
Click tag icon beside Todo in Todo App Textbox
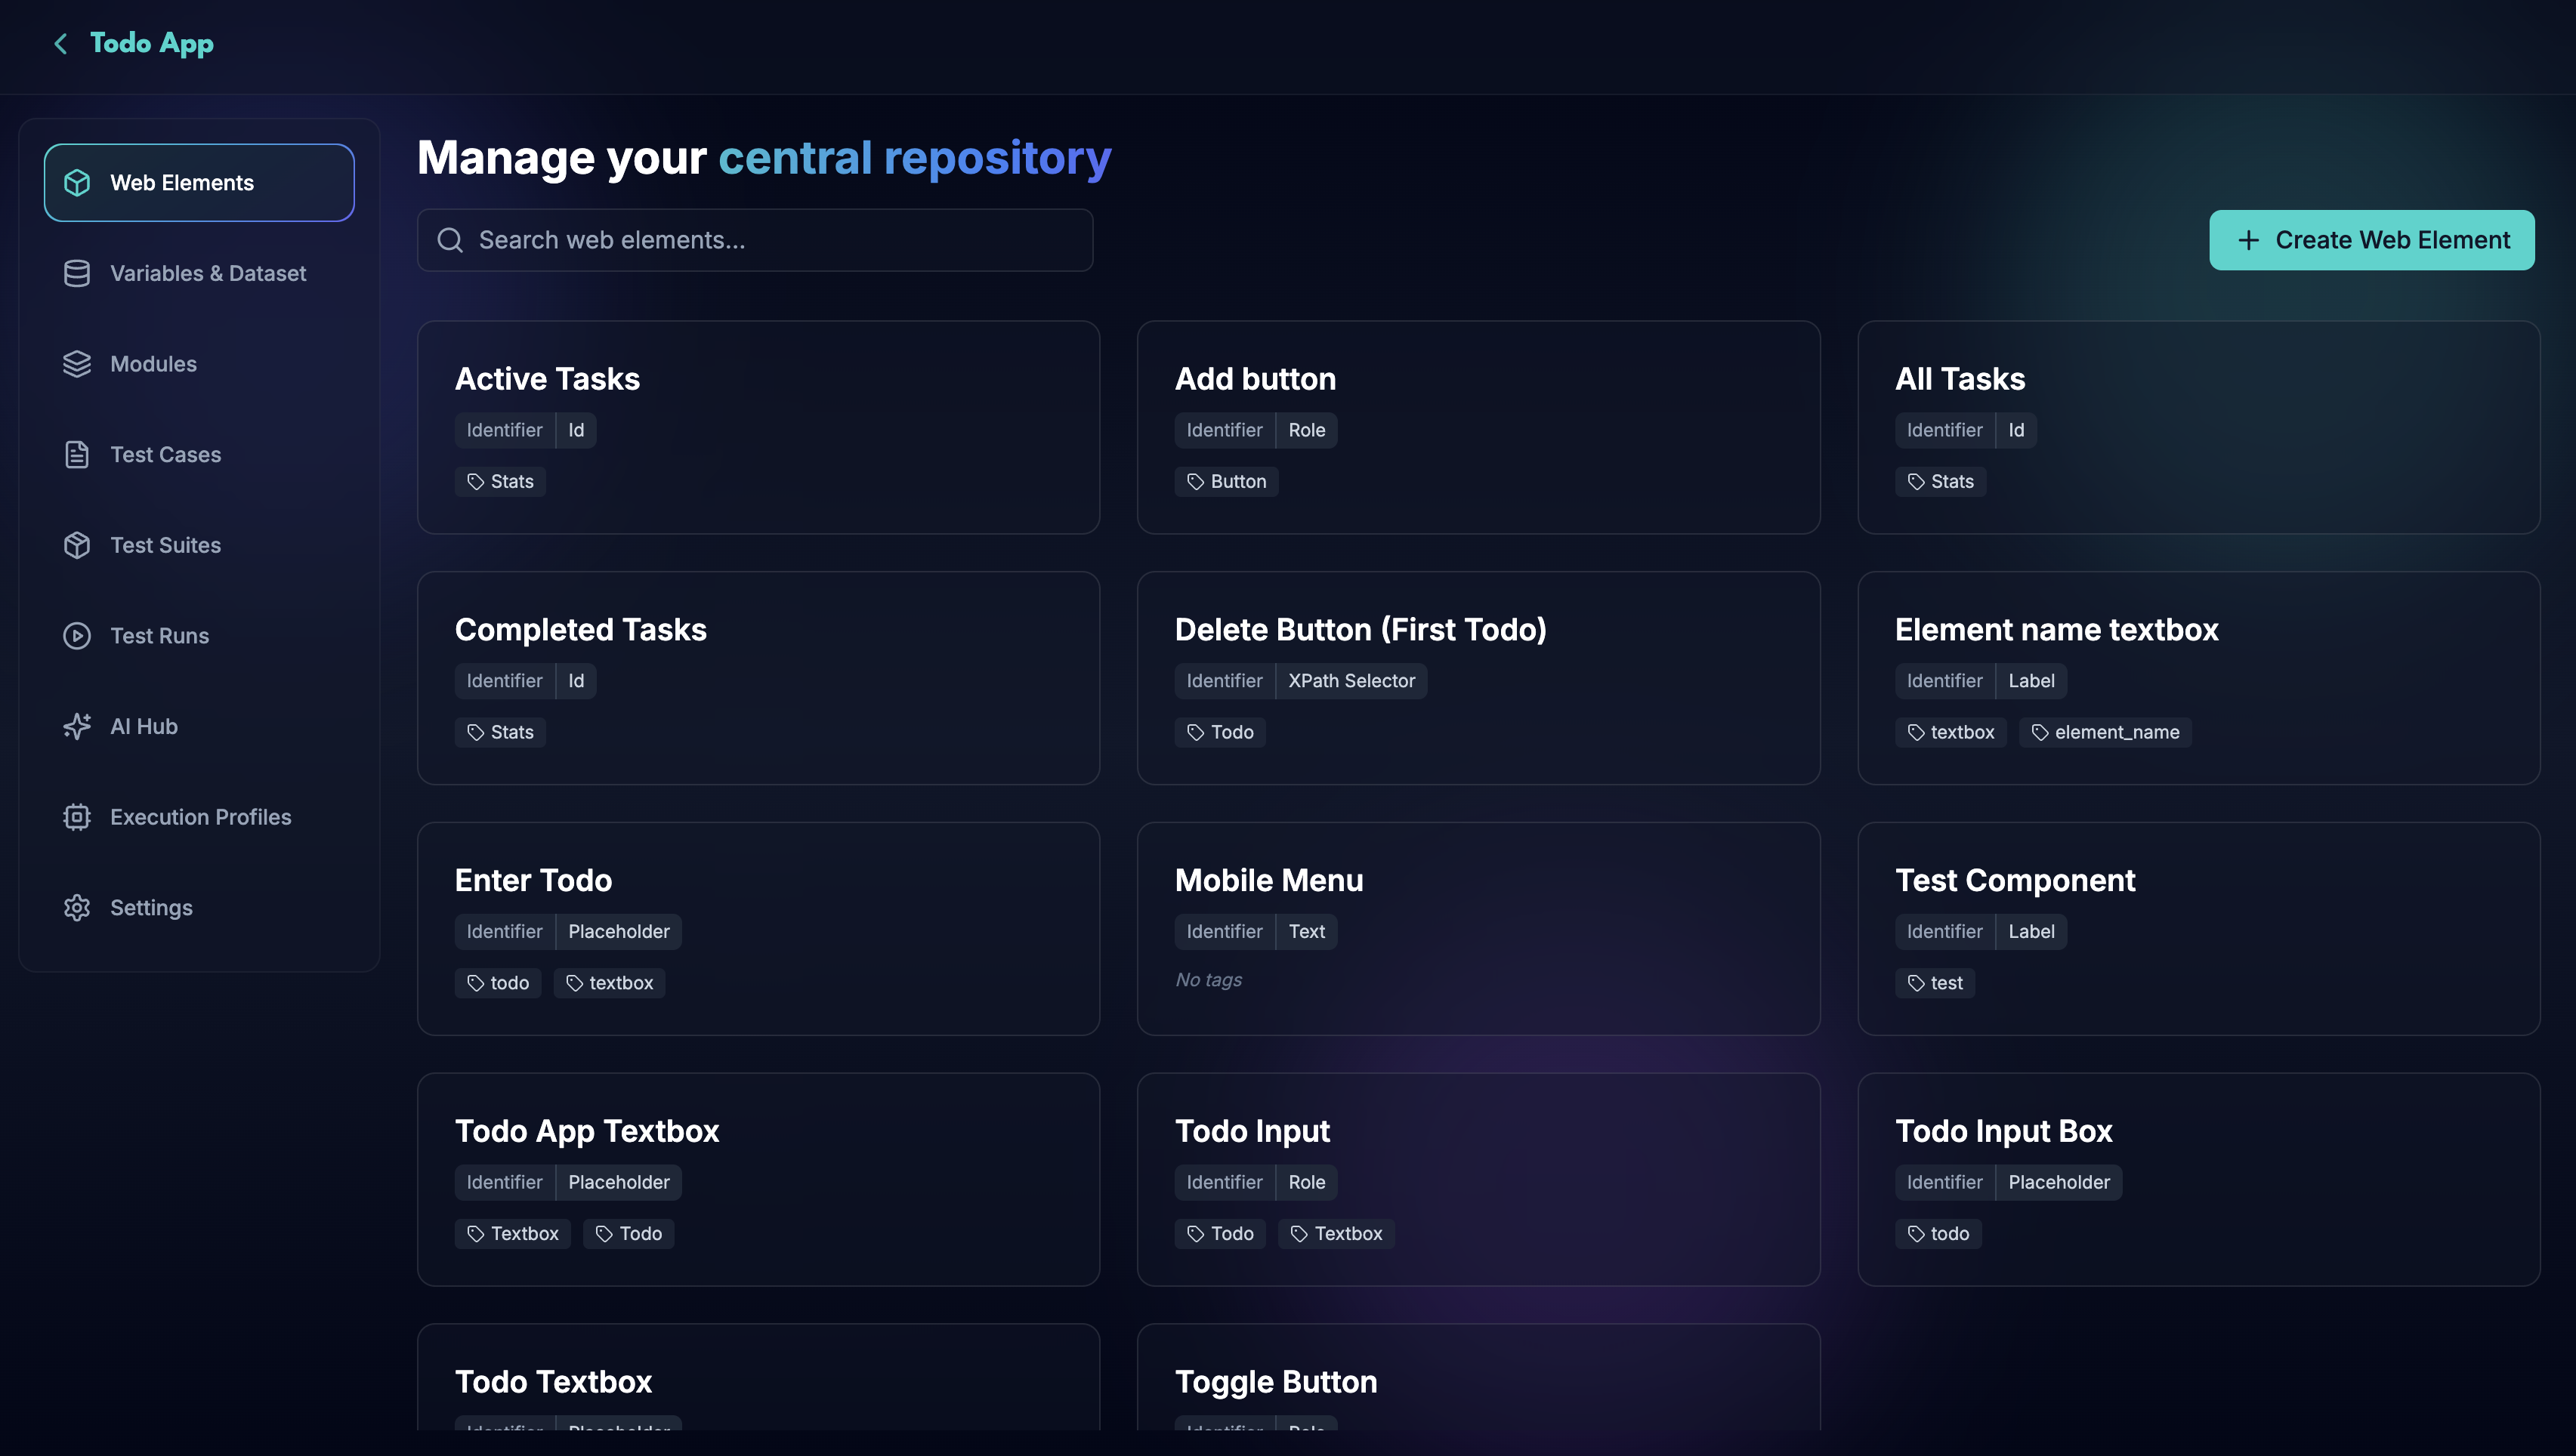[x=604, y=1234]
